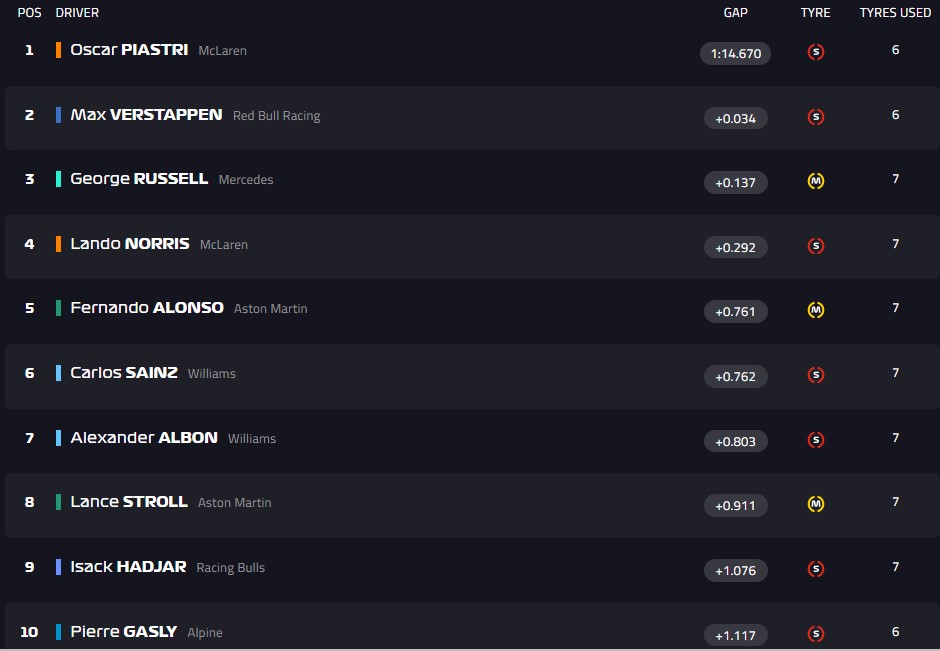
Task: Click Russell's teal Mercedes team color bar
Action: tap(59, 179)
